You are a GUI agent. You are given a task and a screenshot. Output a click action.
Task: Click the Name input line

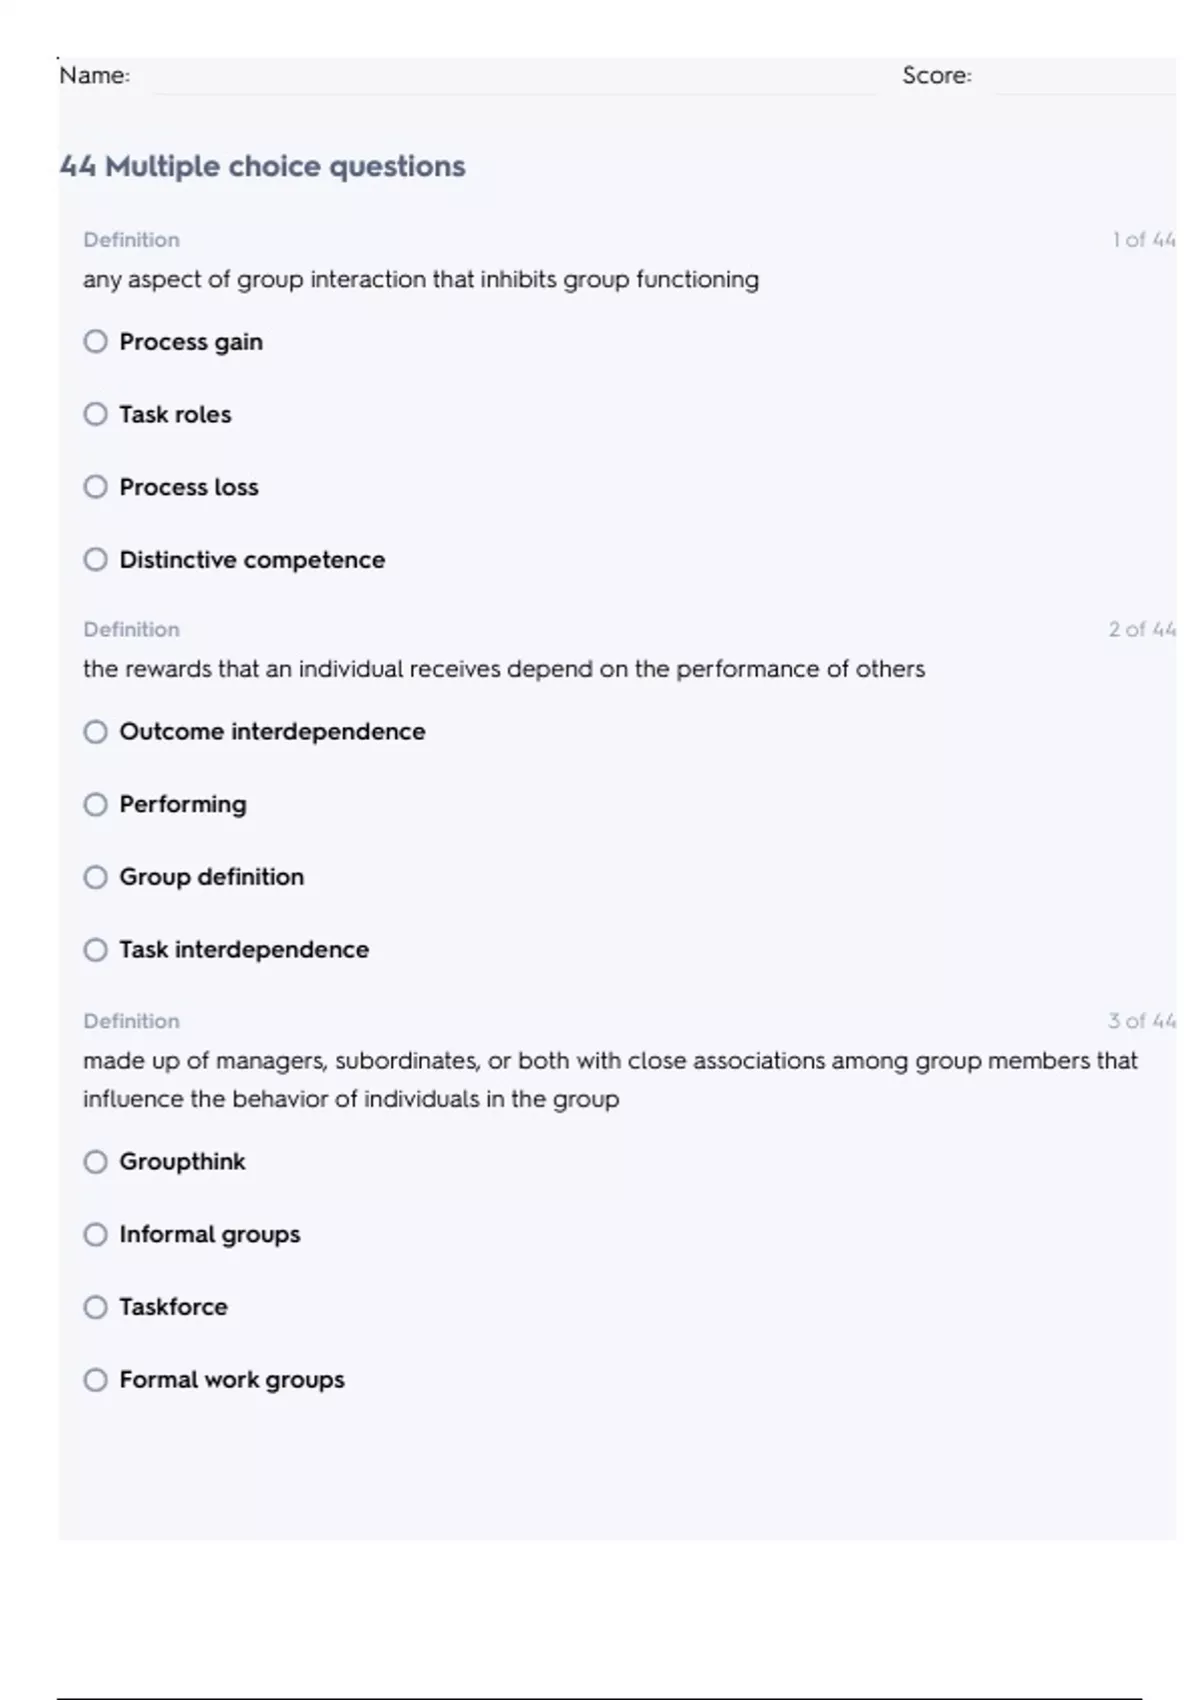(x=510, y=78)
